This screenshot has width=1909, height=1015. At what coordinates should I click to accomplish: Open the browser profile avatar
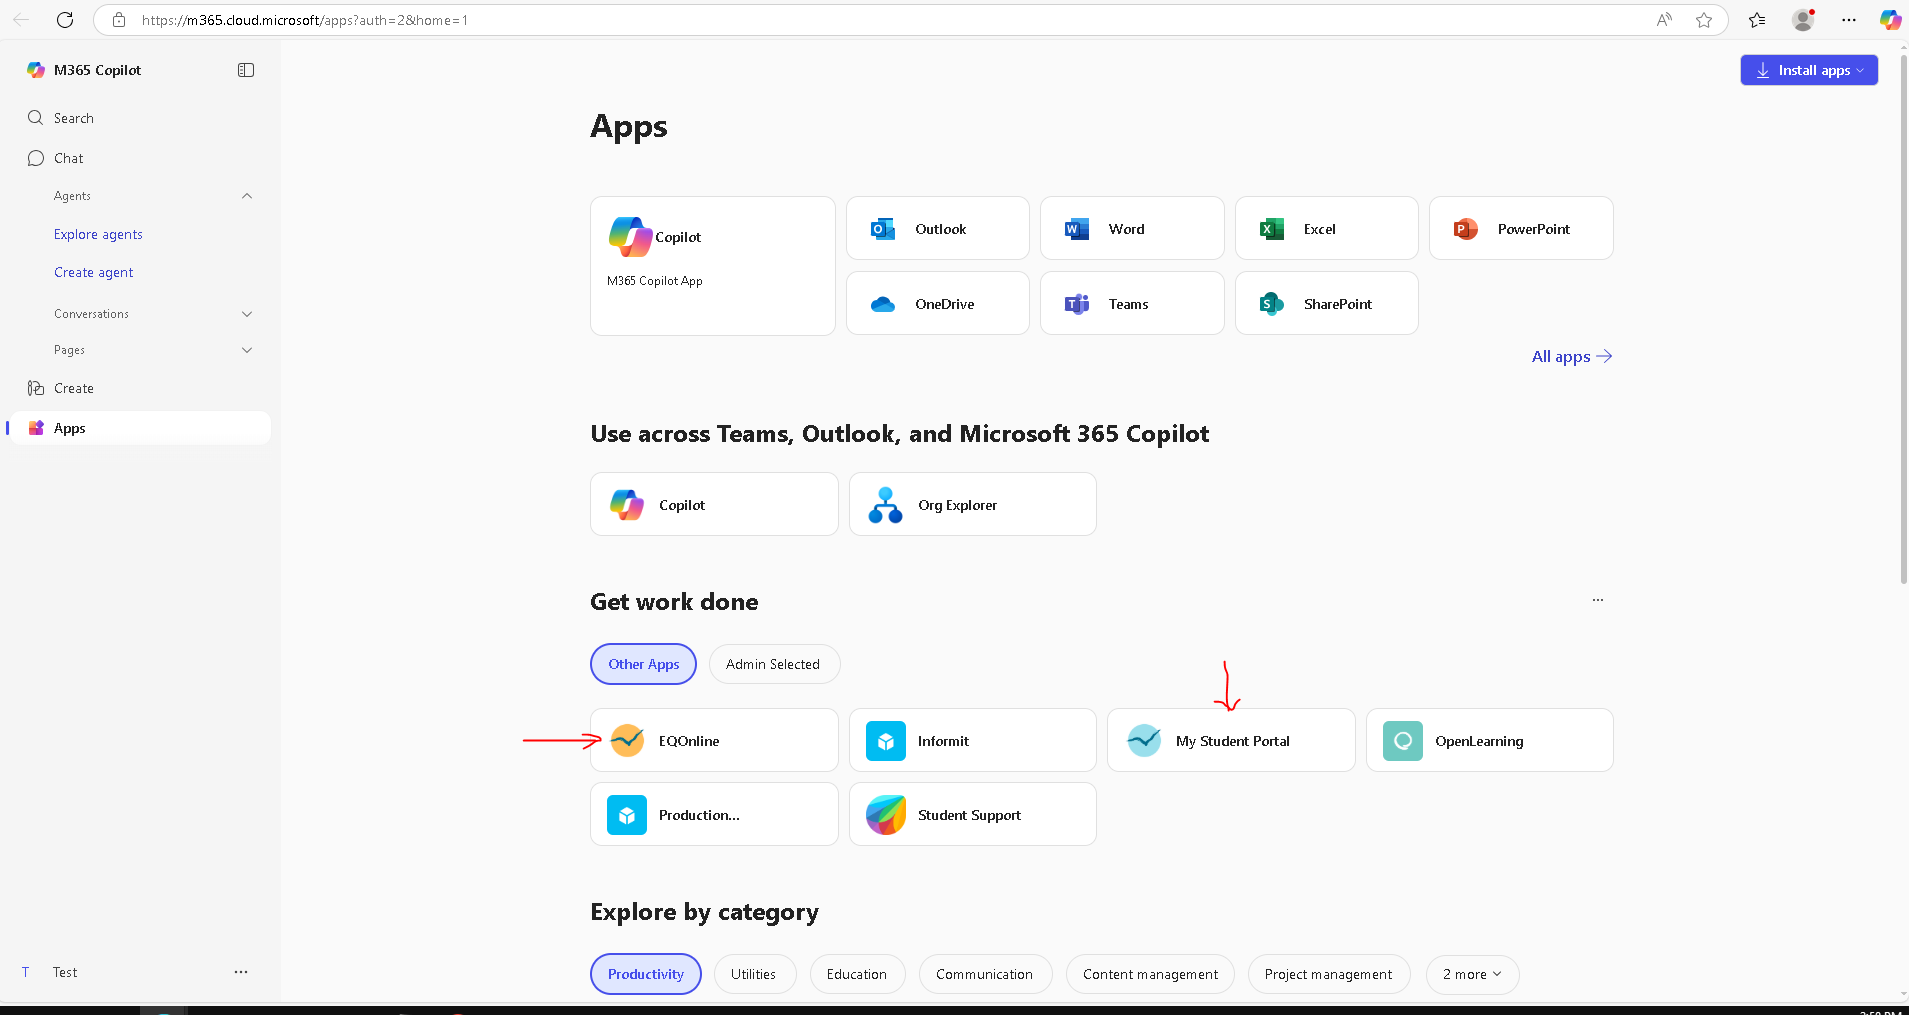1803,20
